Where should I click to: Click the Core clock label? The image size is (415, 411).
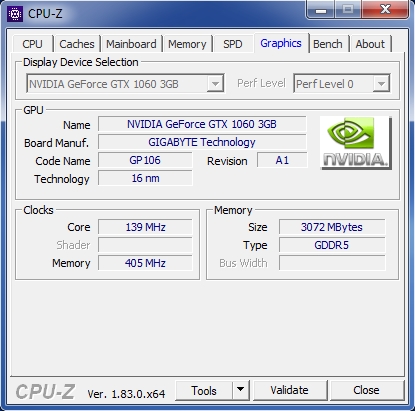(79, 227)
